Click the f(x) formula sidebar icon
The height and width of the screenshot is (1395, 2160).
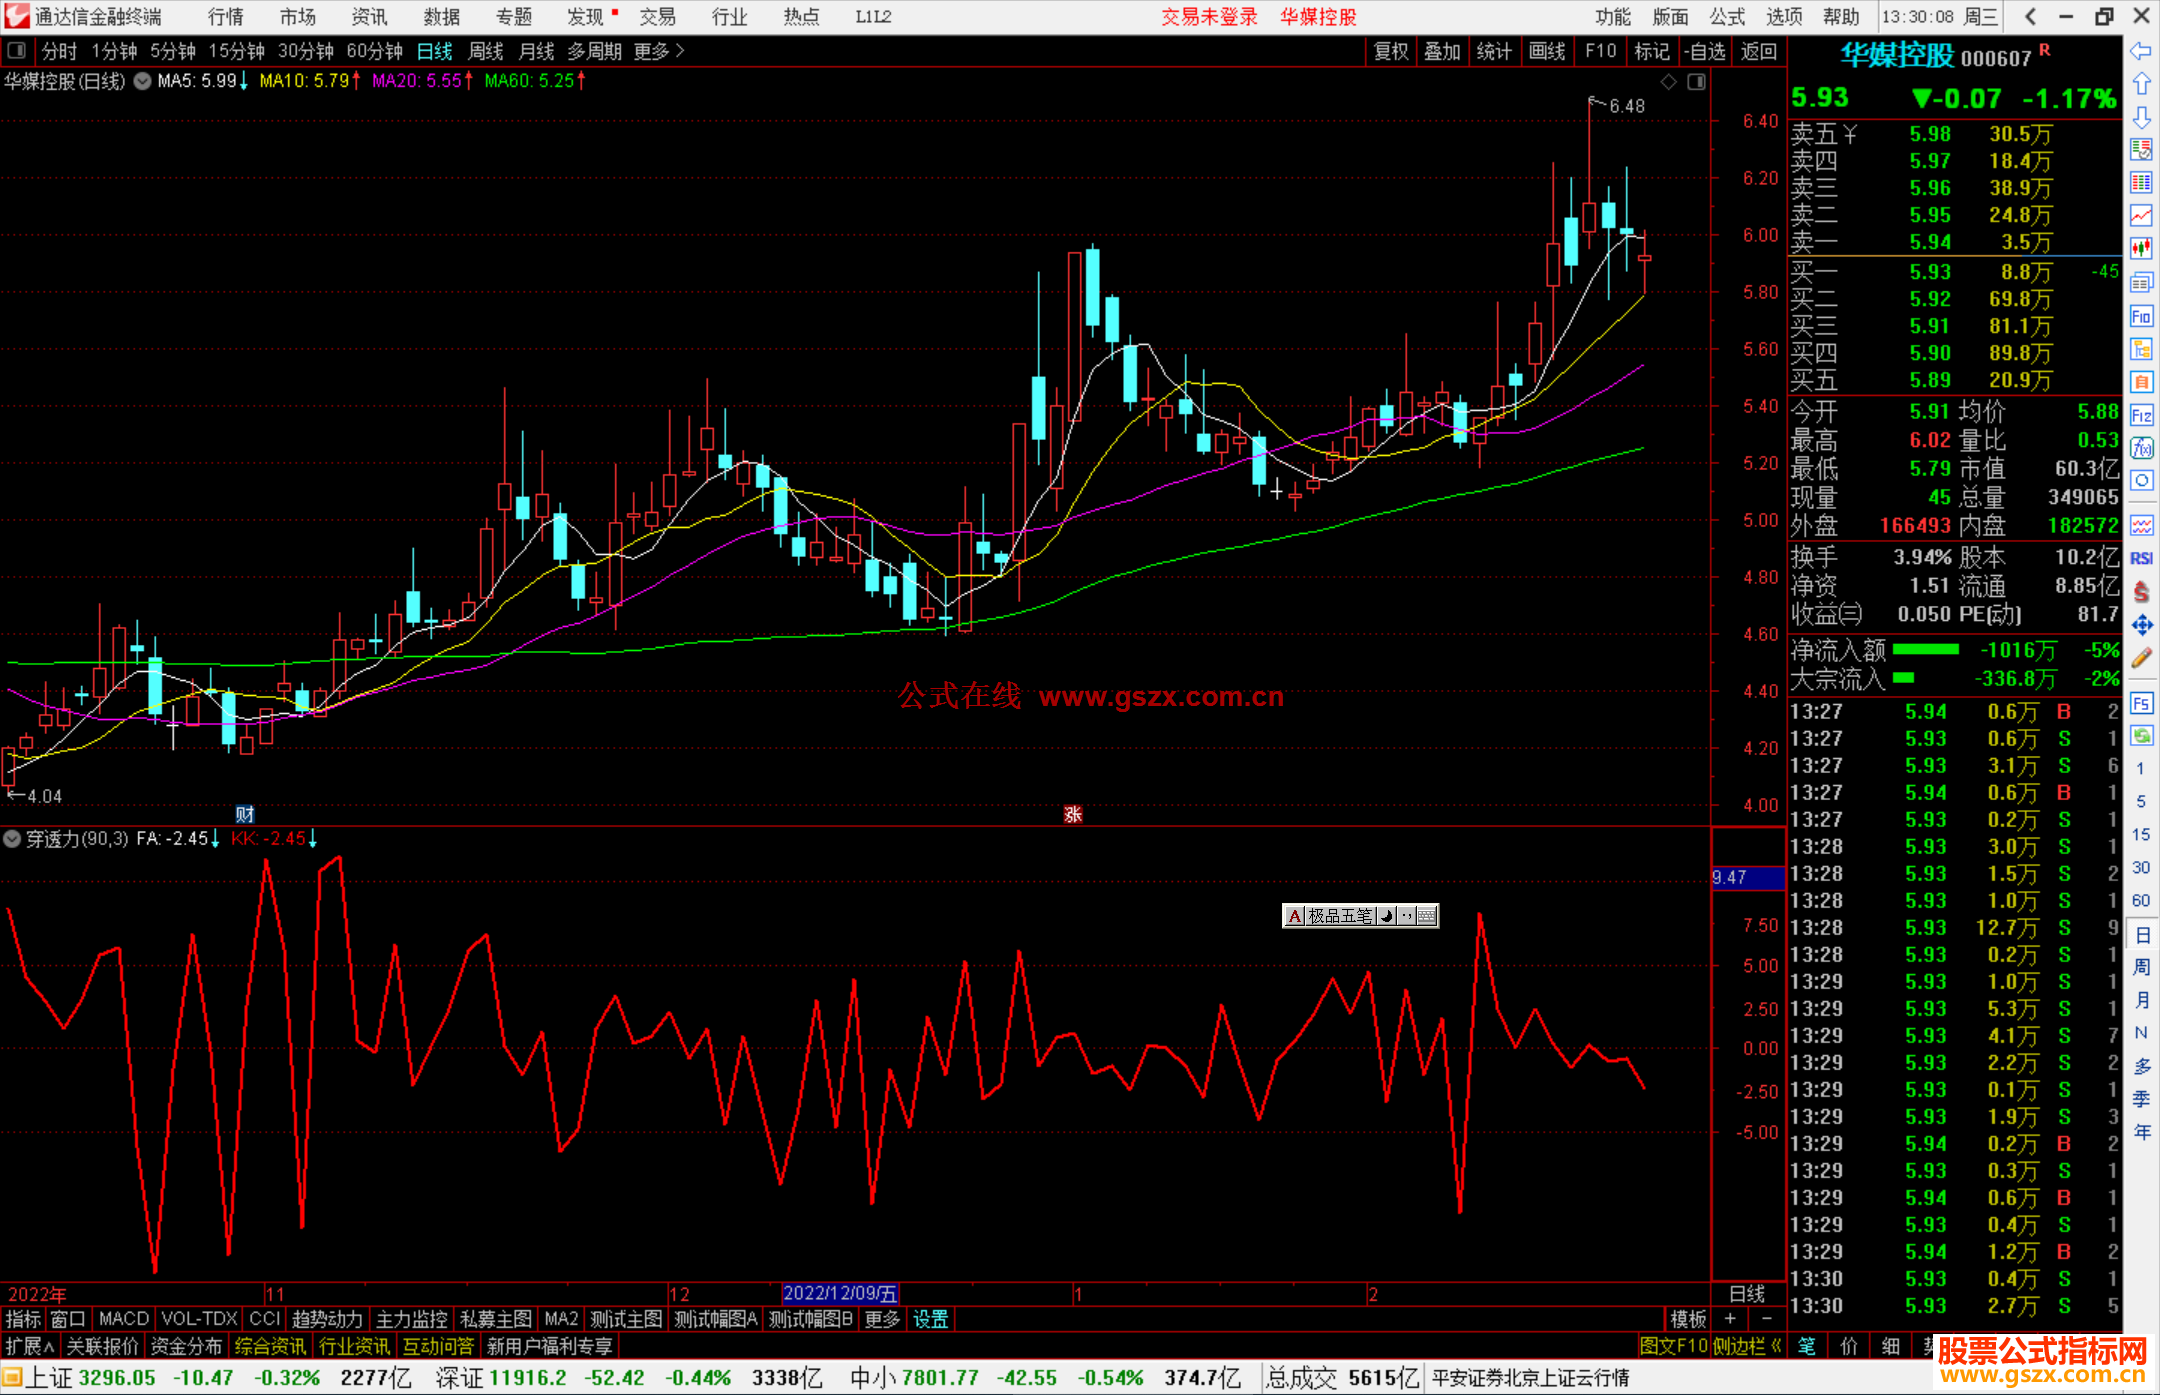pyautogui.click(x=2141, y=448)
